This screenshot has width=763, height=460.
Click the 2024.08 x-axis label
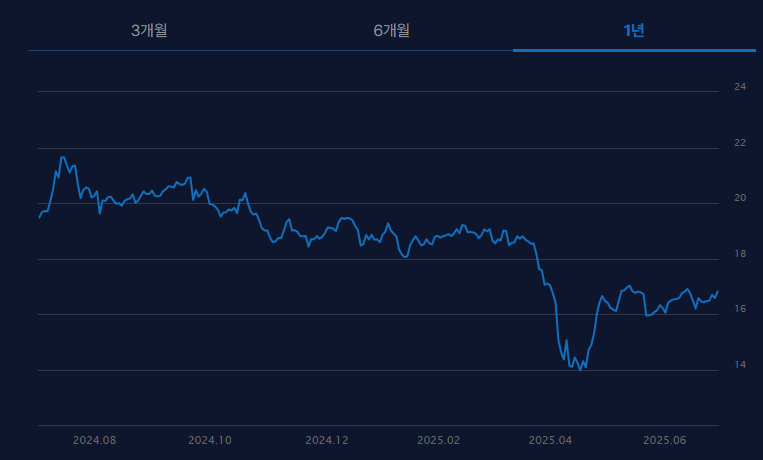(x=94, y=440)
